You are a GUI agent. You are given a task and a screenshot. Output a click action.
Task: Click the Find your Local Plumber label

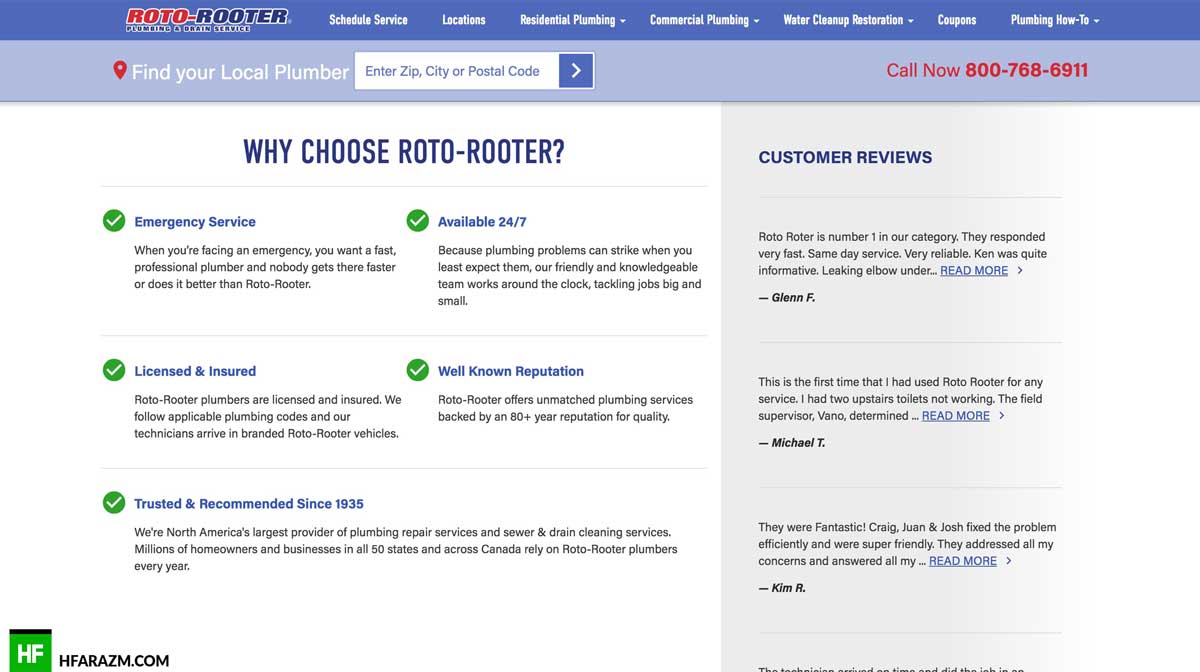240,72
